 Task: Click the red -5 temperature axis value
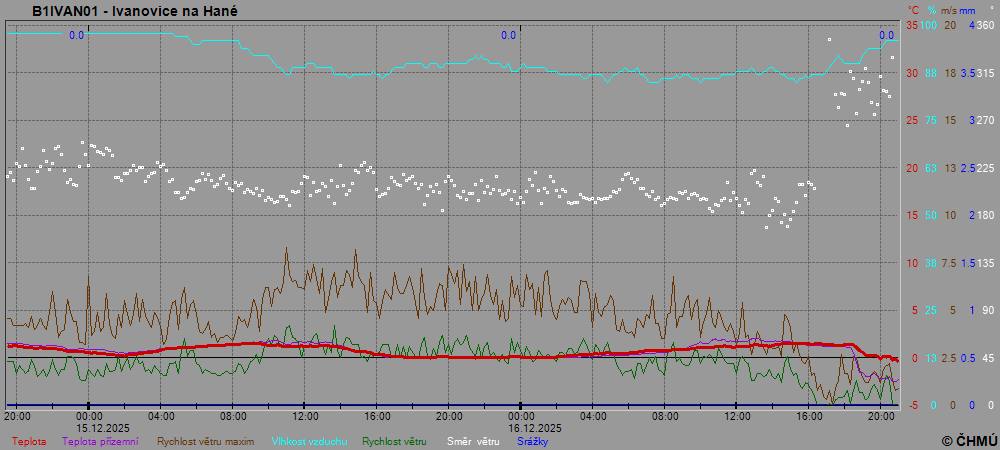pos(911,405)
